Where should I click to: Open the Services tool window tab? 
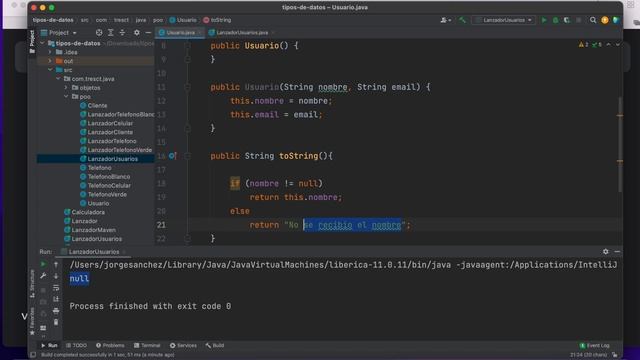[183, 346]
